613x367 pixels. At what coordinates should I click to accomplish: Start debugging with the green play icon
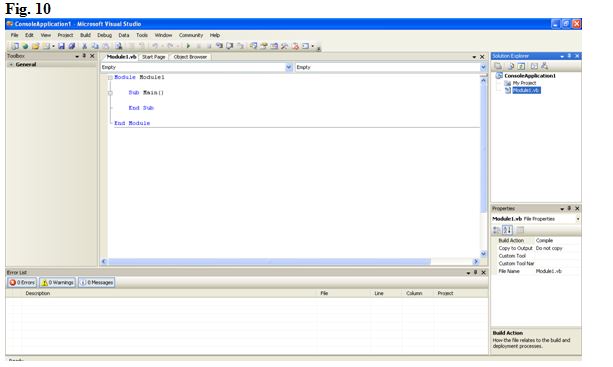(x=188, y=46)
